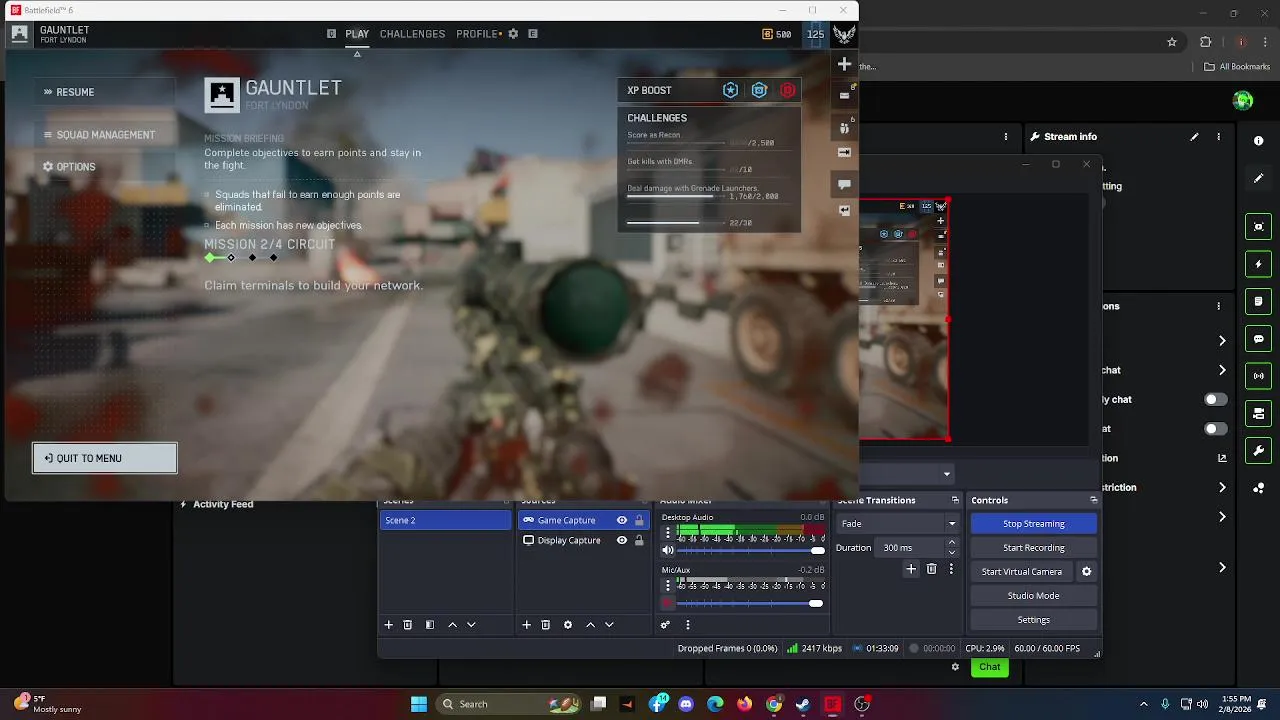Open Discord from the taskbar

click(686, 704)
